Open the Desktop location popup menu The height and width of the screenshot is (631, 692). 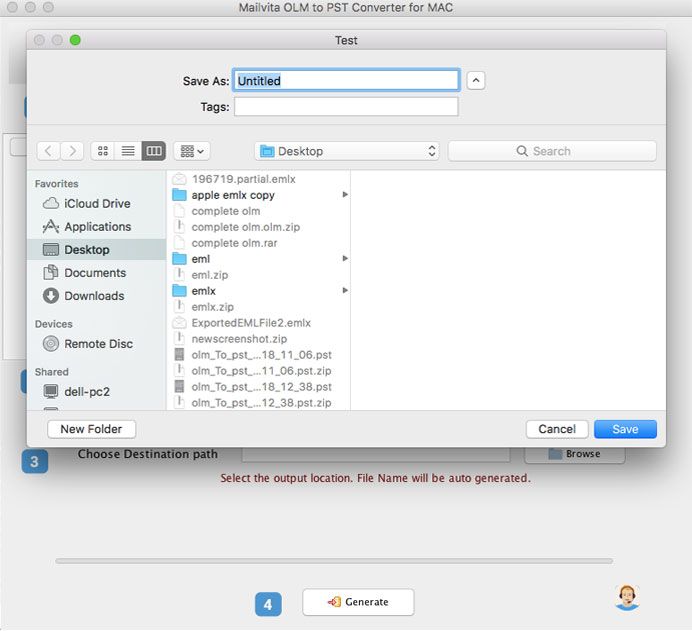coord(347,151)
